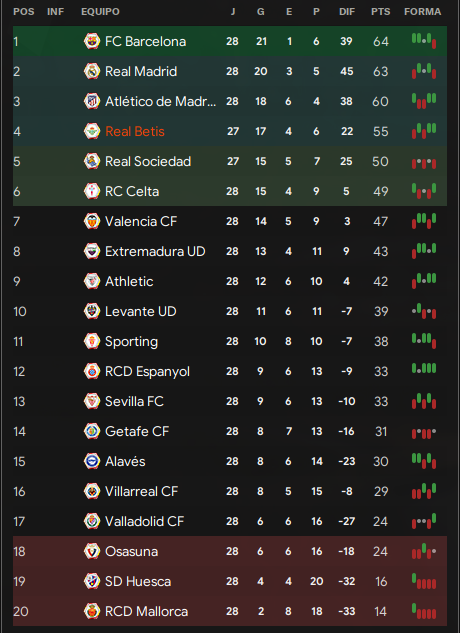Open the Real Sociedad team link

148,161
